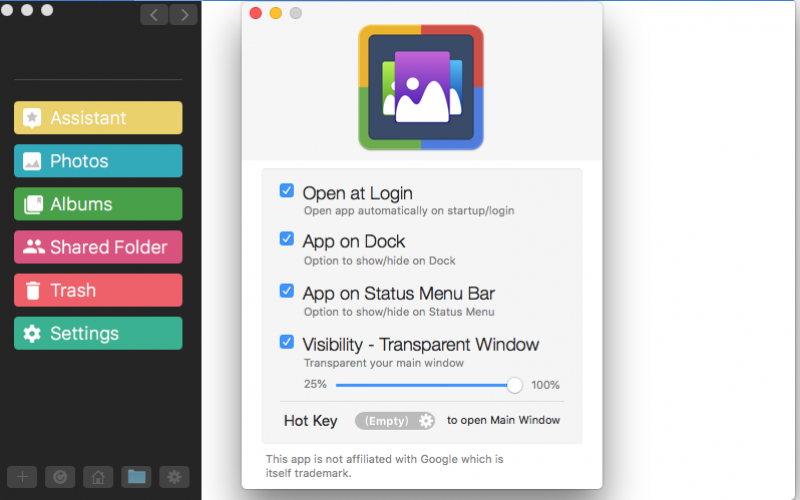Open the Assistant section

point(98,118)
